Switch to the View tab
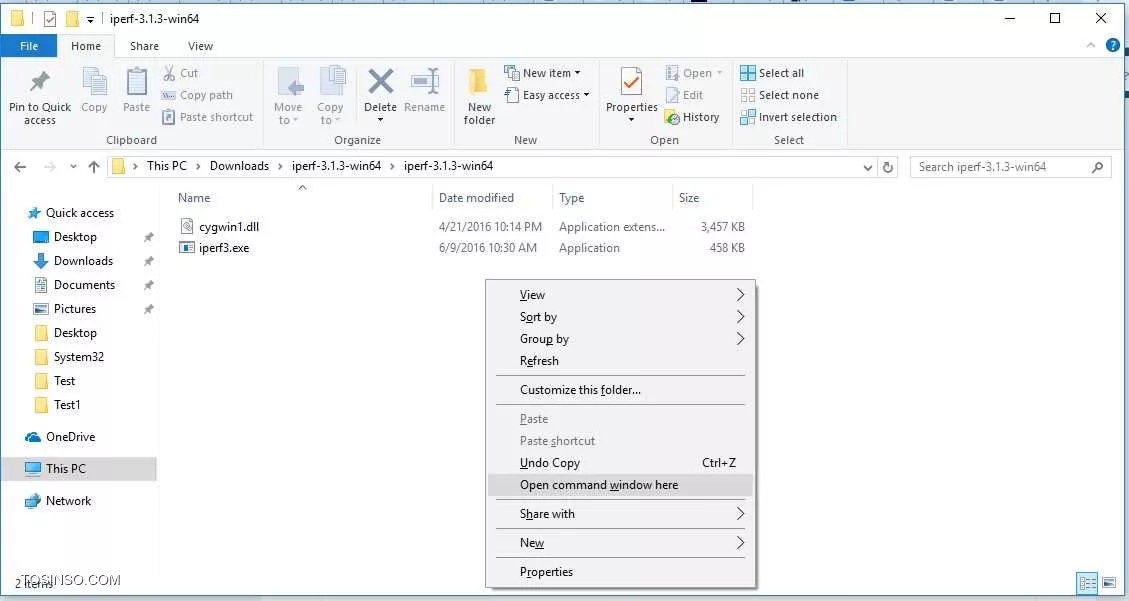 point(200,46)
